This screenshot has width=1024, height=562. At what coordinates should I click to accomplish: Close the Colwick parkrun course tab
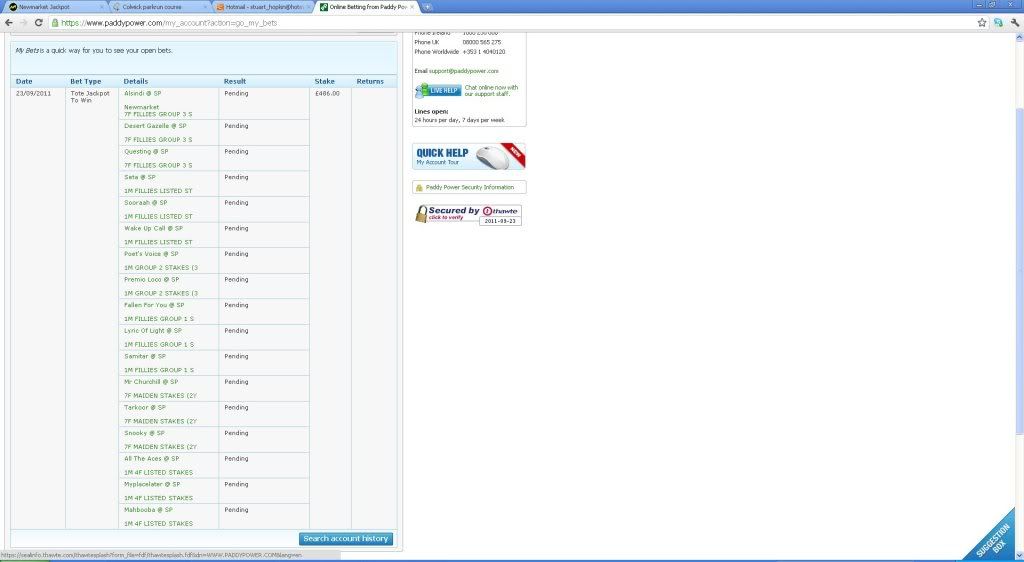coord(205,7)
